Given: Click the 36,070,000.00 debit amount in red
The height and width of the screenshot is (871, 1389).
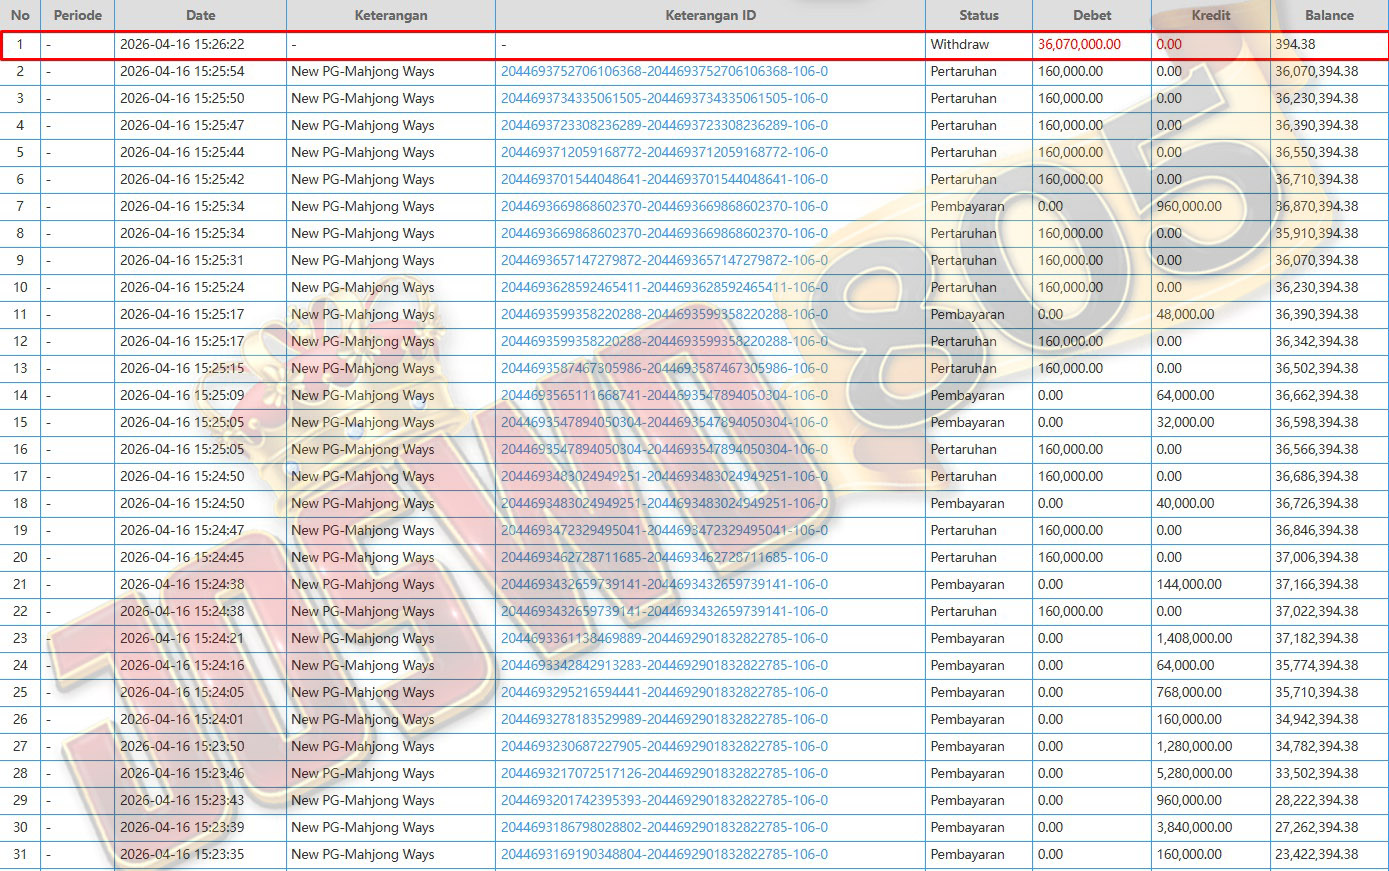Looking at the screenshot, I should coord(1079,45).
